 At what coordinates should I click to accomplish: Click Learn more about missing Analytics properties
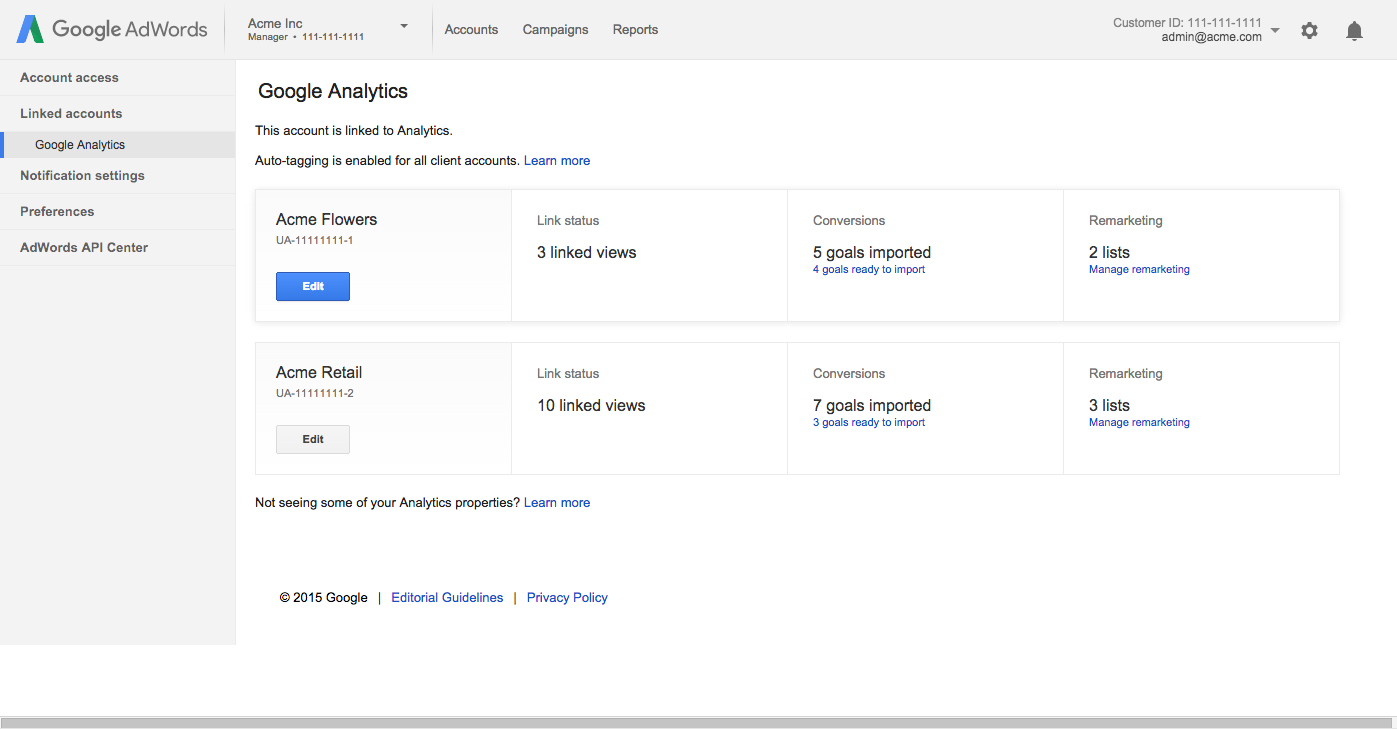557,503
